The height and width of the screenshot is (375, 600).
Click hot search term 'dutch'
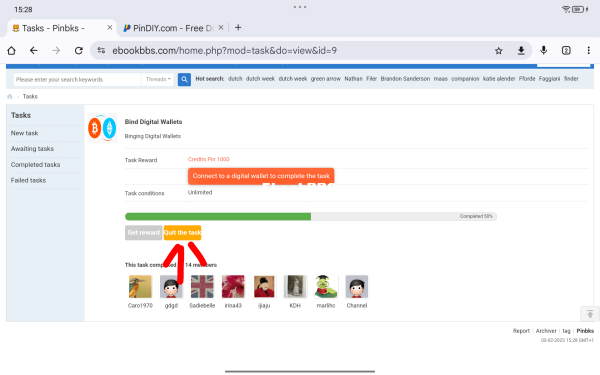click(x=235, y=78)
